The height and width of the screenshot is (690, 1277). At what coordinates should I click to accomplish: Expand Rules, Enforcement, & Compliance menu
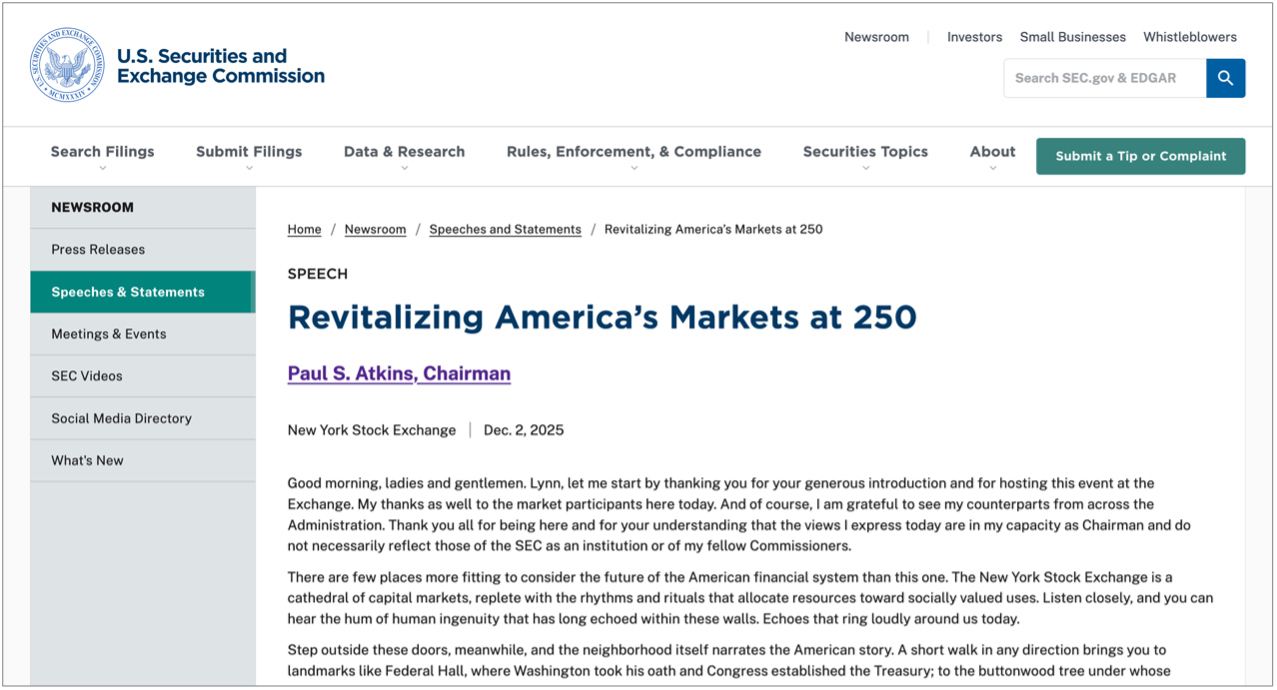[633, 152]
